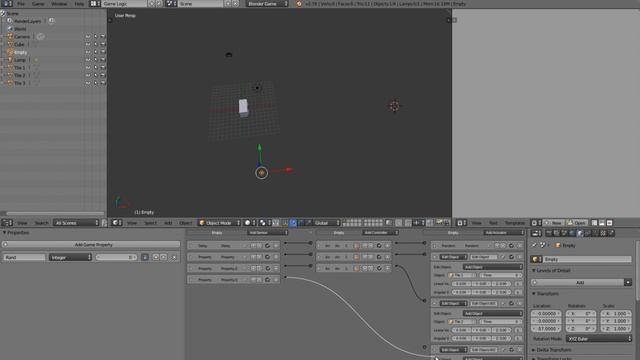640x360 pixels.
Task: Click the Blender info editor type icon
Action: coord(7,4)
